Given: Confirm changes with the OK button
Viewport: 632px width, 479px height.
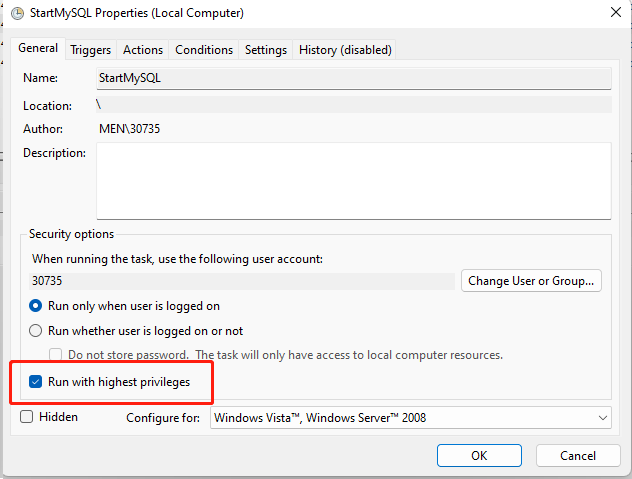Looking at the screenshot, I should tap(479, 455).
